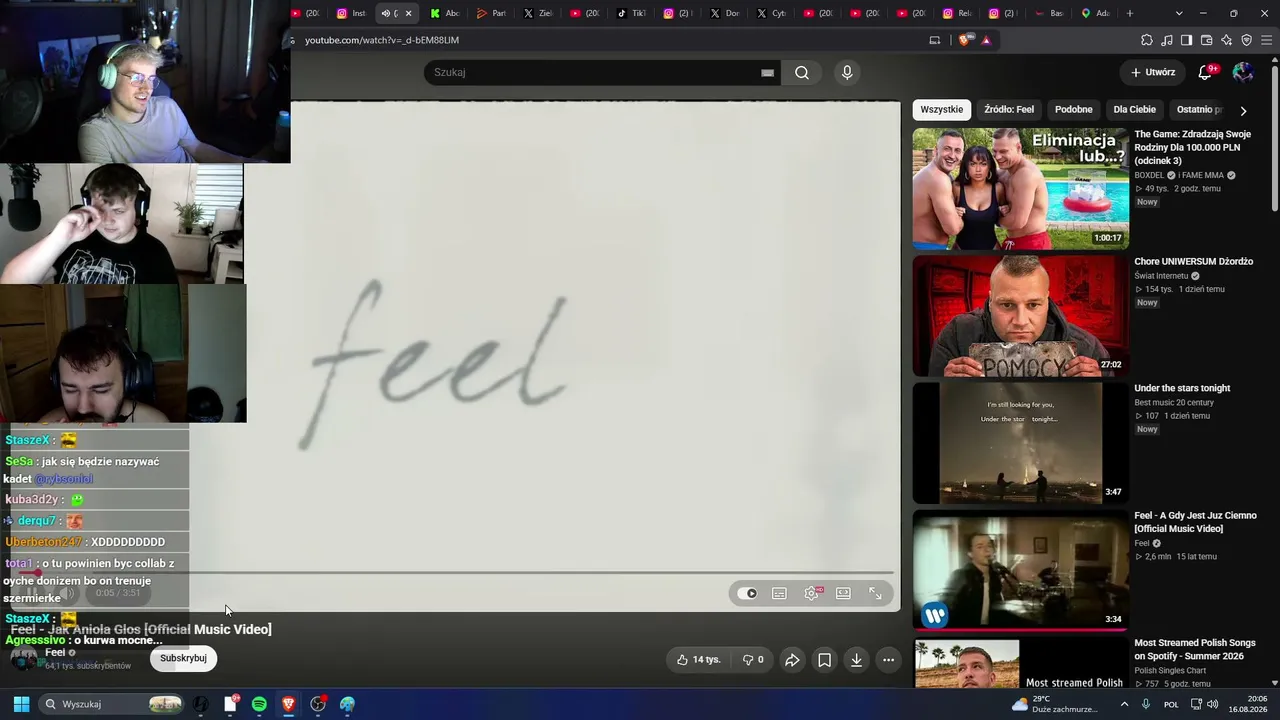
Task: Open the taskbar clock showing 20:06
Action: click(x=1249, y=704)
